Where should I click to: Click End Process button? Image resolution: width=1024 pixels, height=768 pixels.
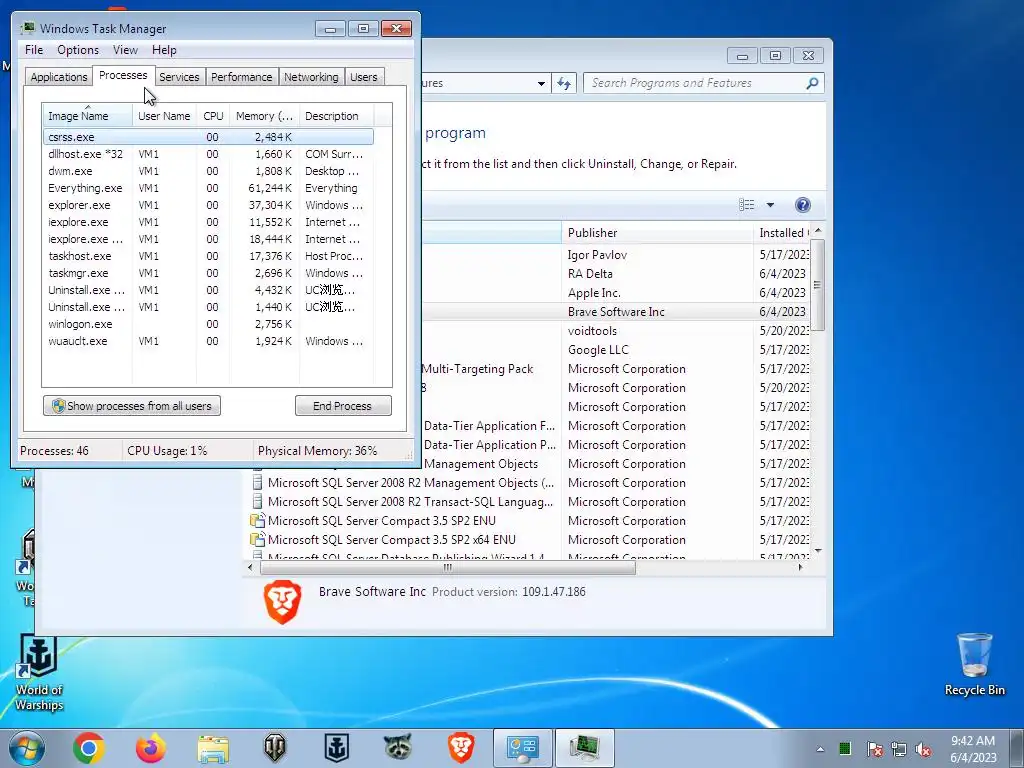(x=343, y=406)
